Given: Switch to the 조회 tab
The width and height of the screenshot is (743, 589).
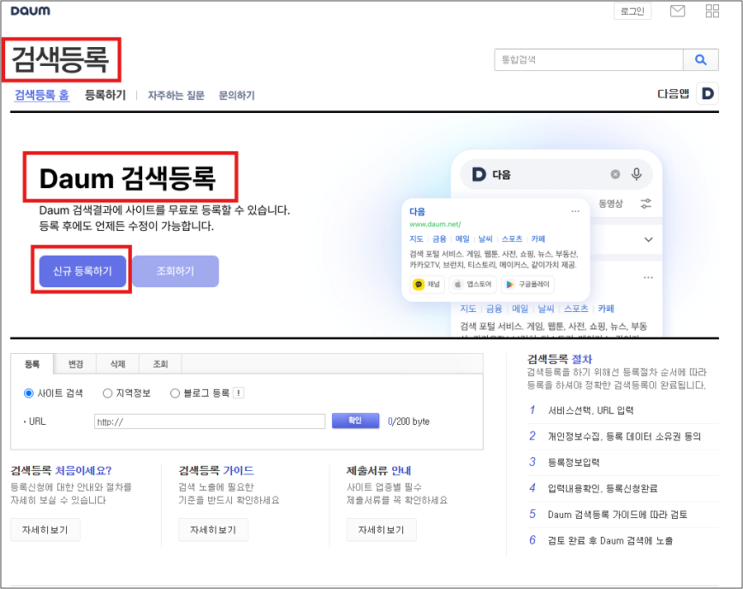Looking at the screenshot, I should [160, 364].
